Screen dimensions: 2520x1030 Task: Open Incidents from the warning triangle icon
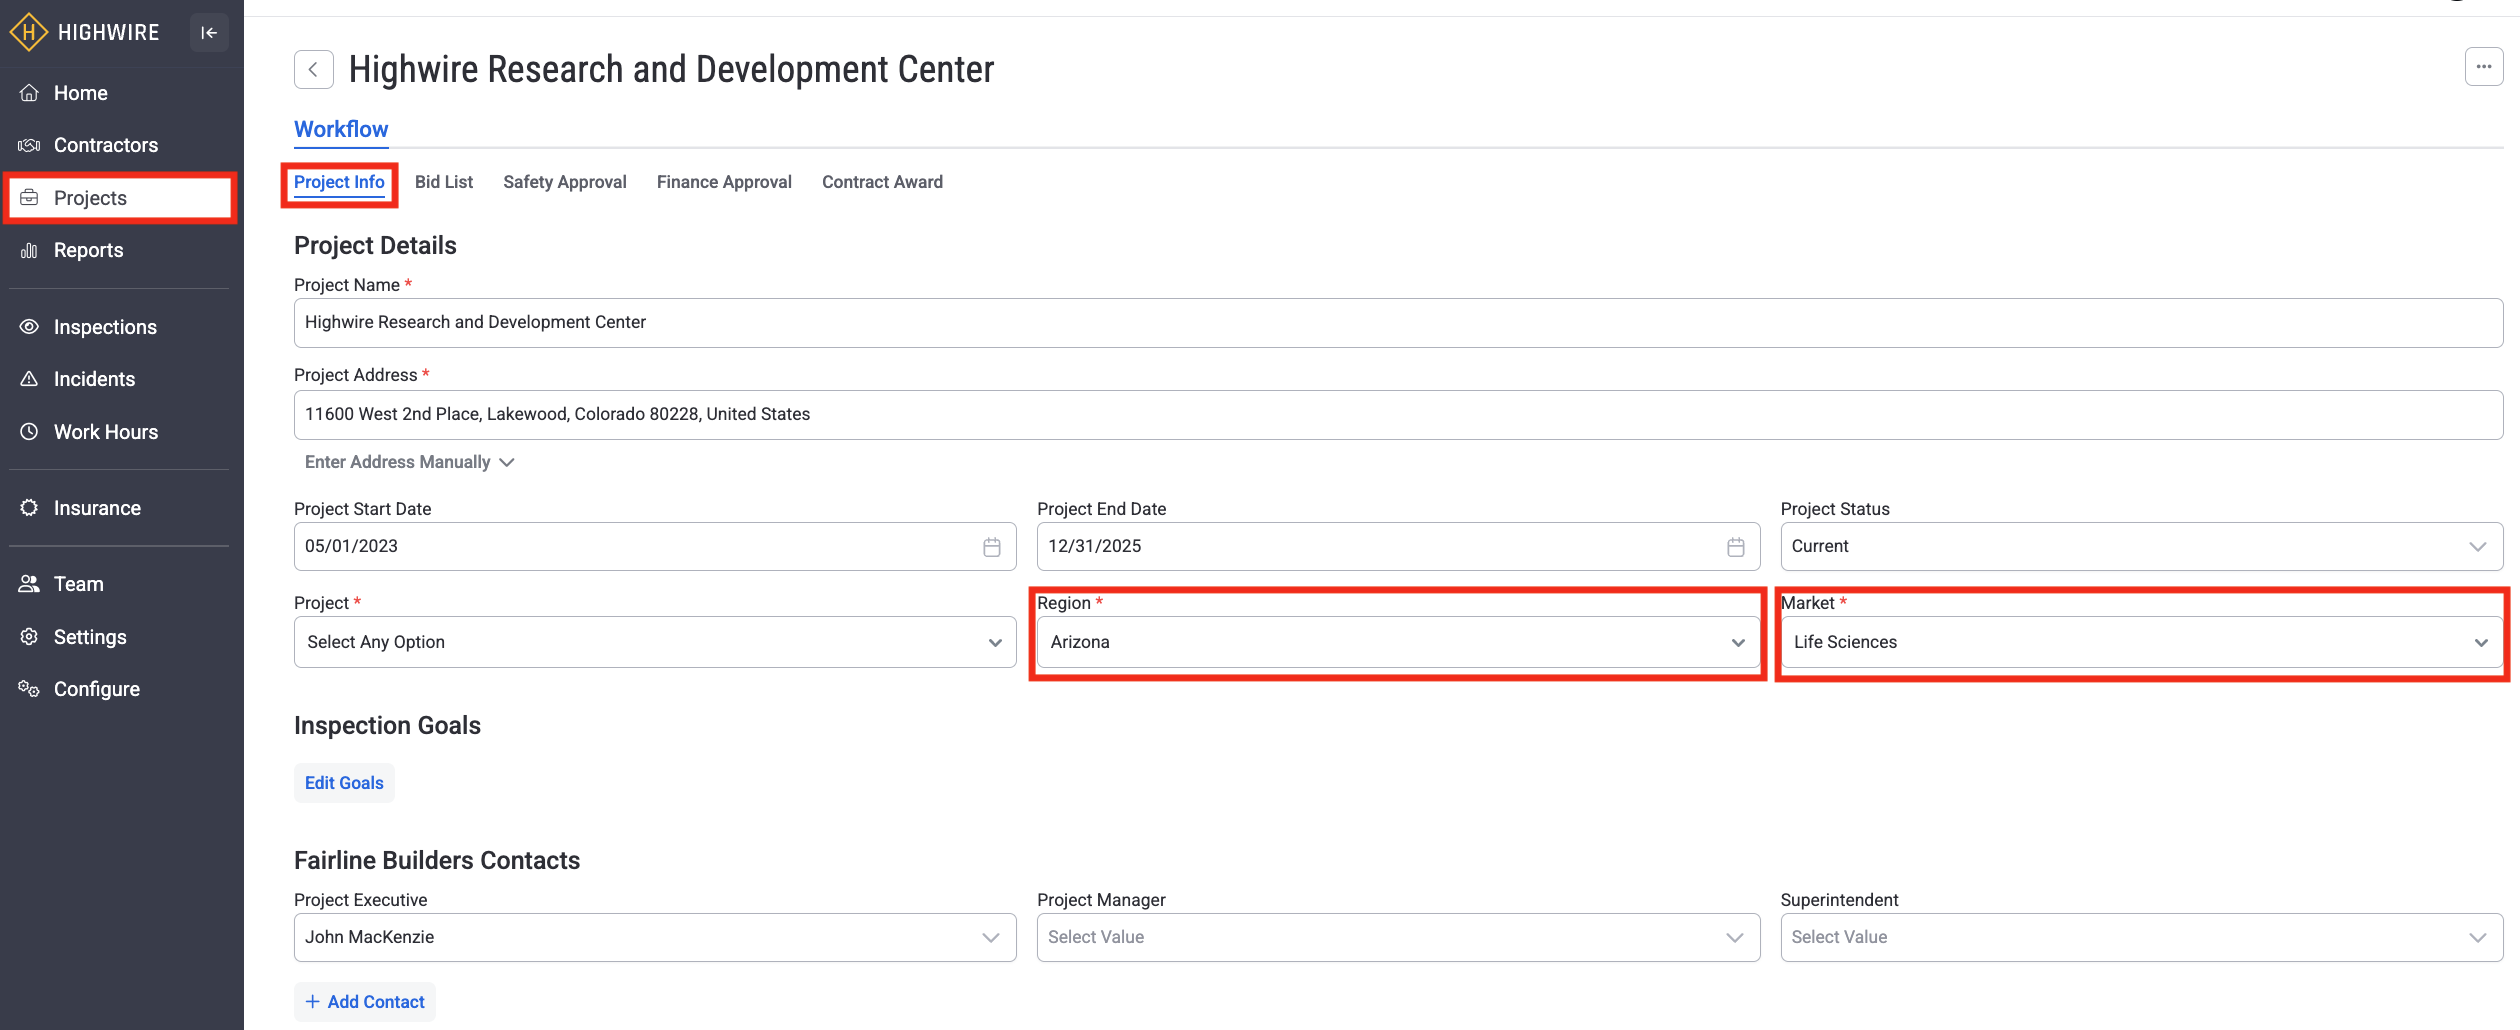coord(30,379)
